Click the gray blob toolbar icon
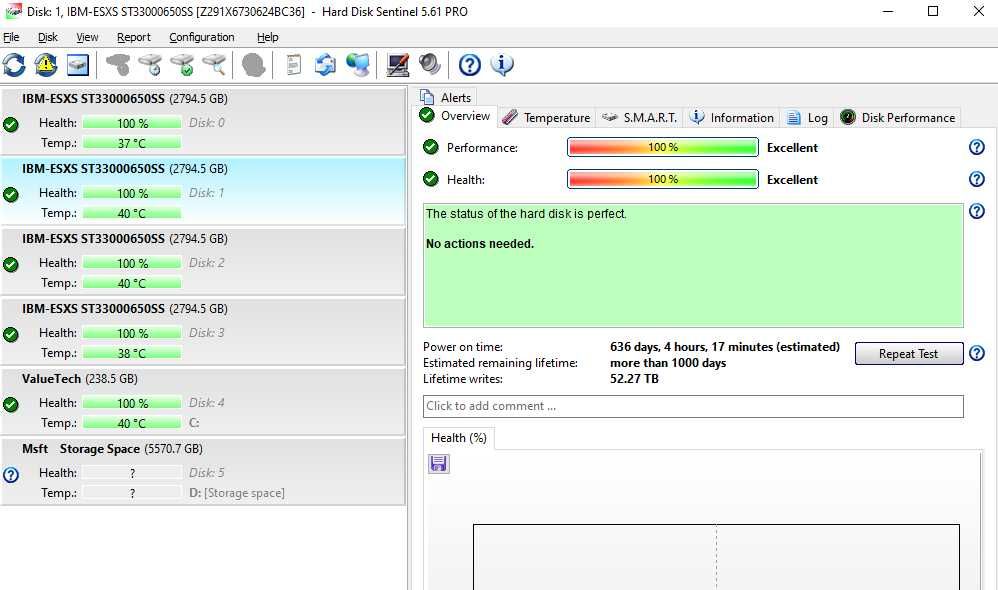 253,65
